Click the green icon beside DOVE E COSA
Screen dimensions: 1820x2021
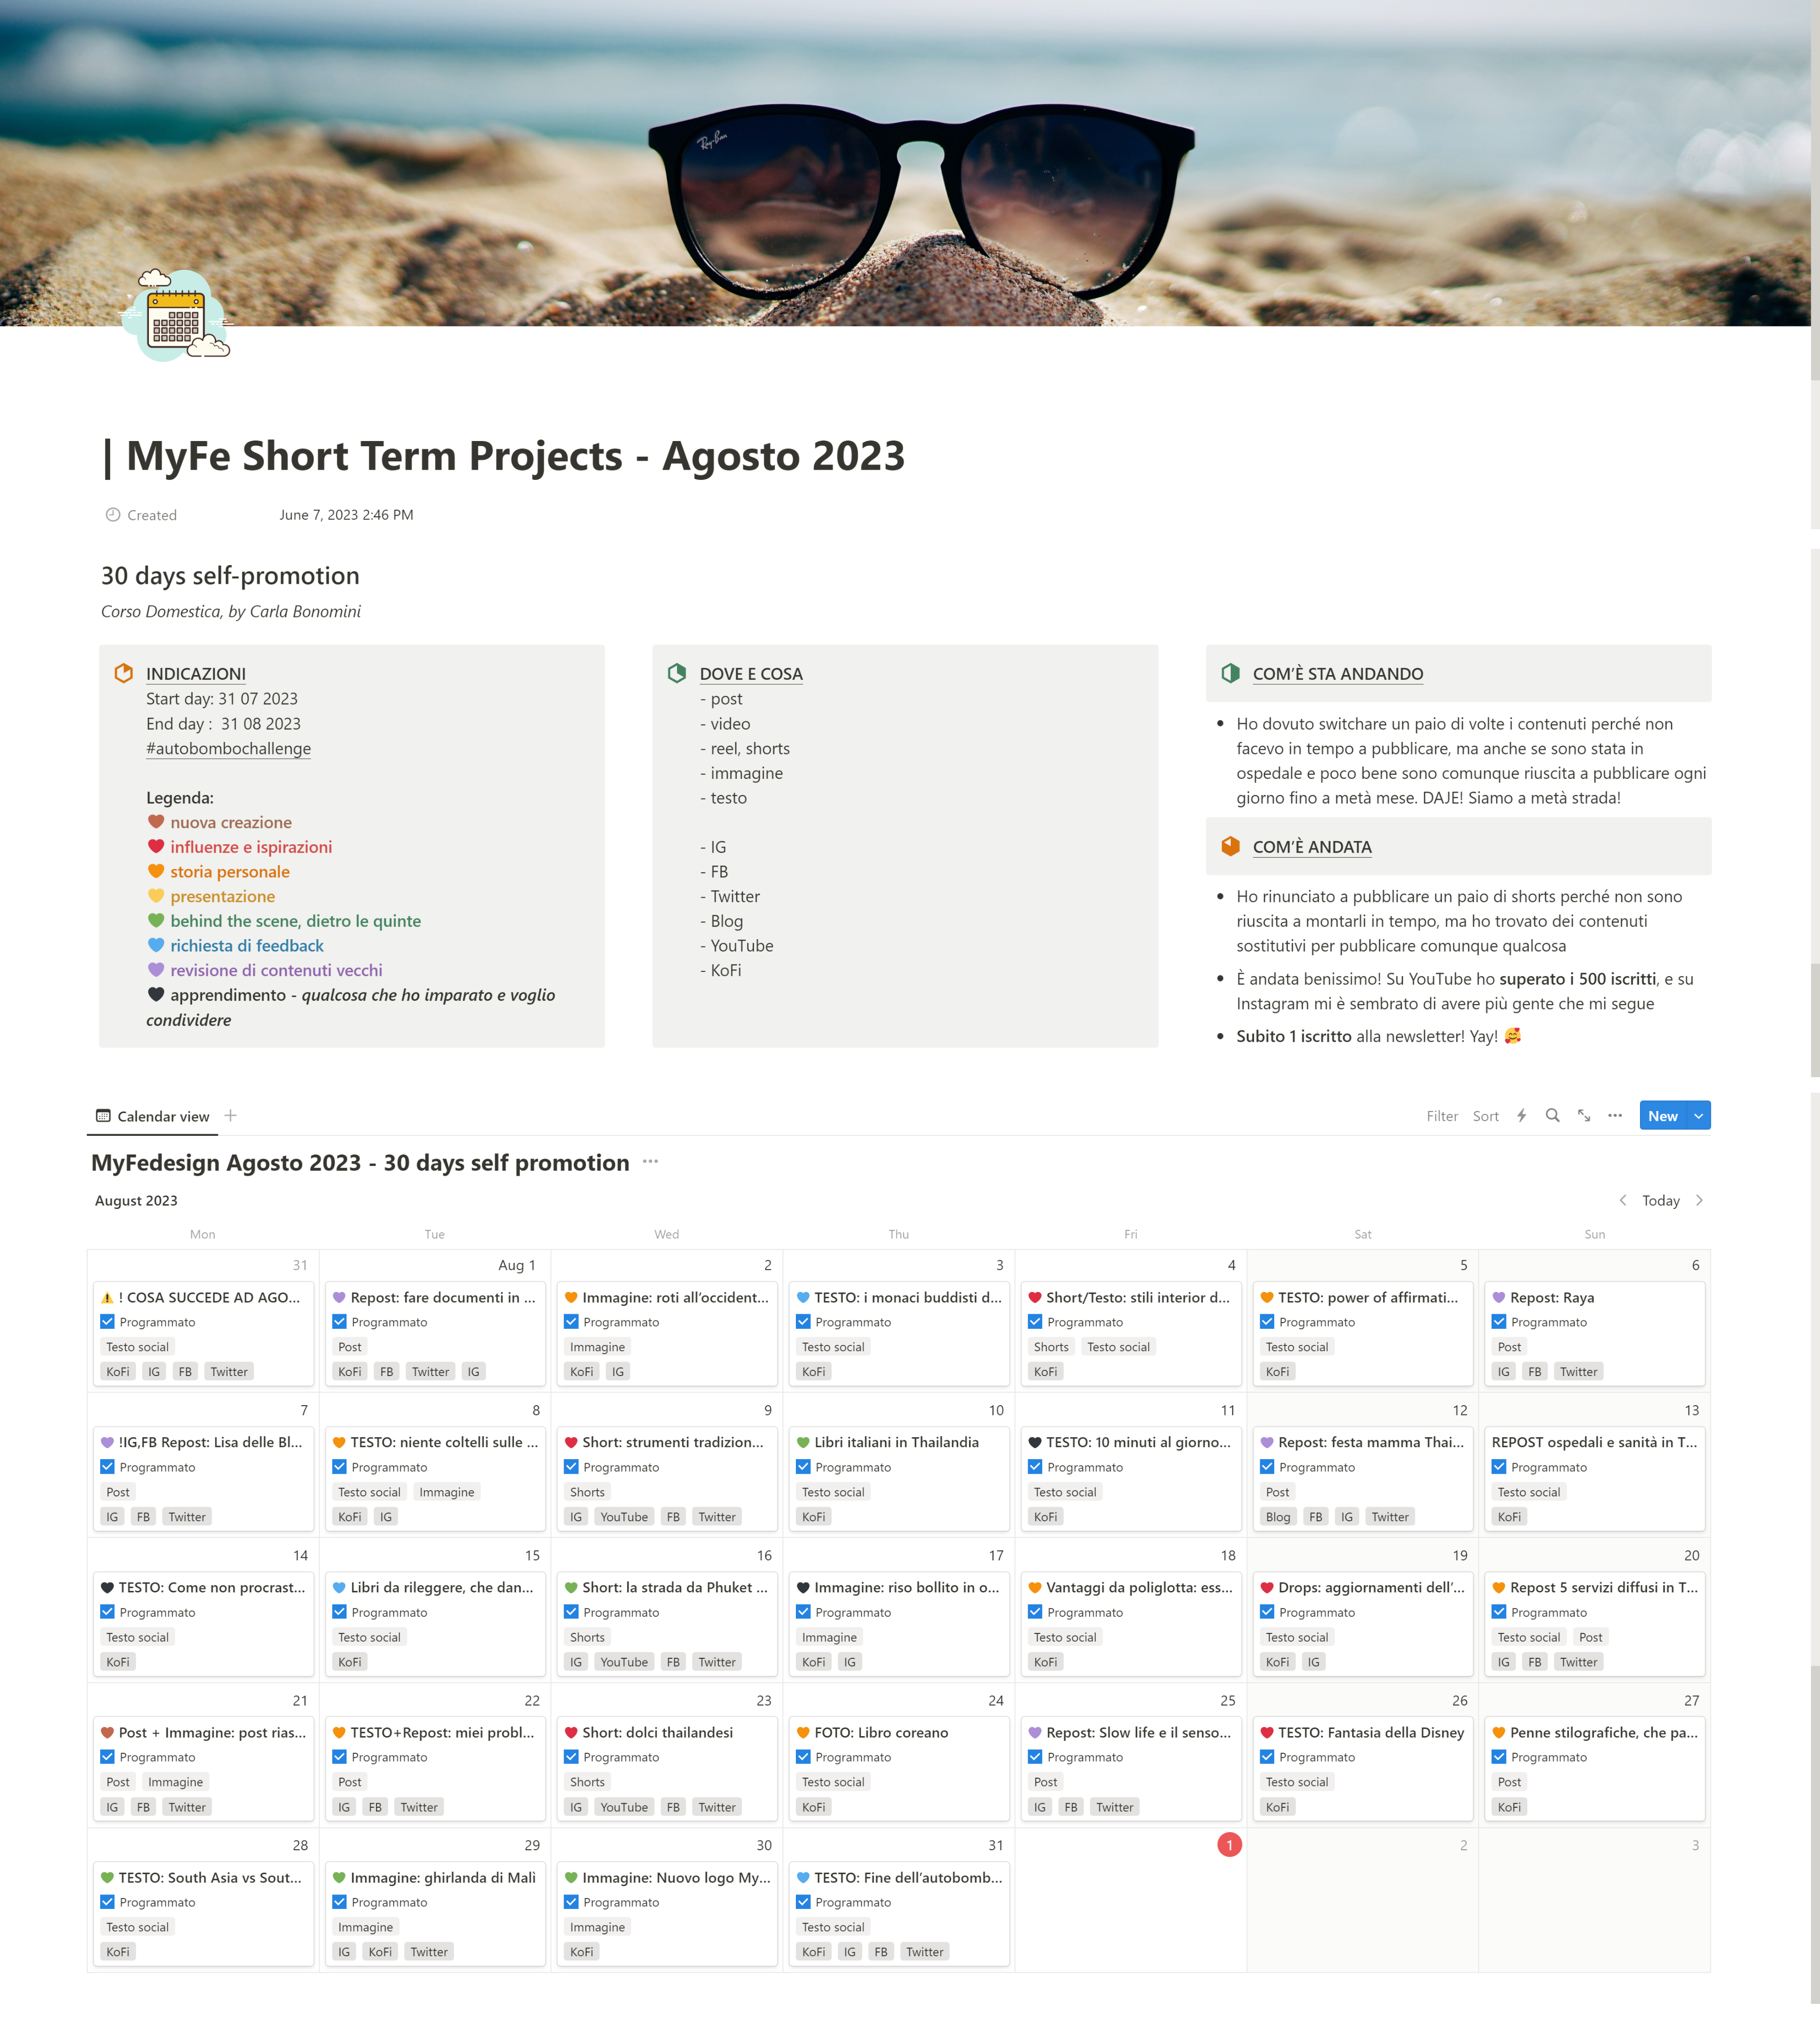(677, 673)
